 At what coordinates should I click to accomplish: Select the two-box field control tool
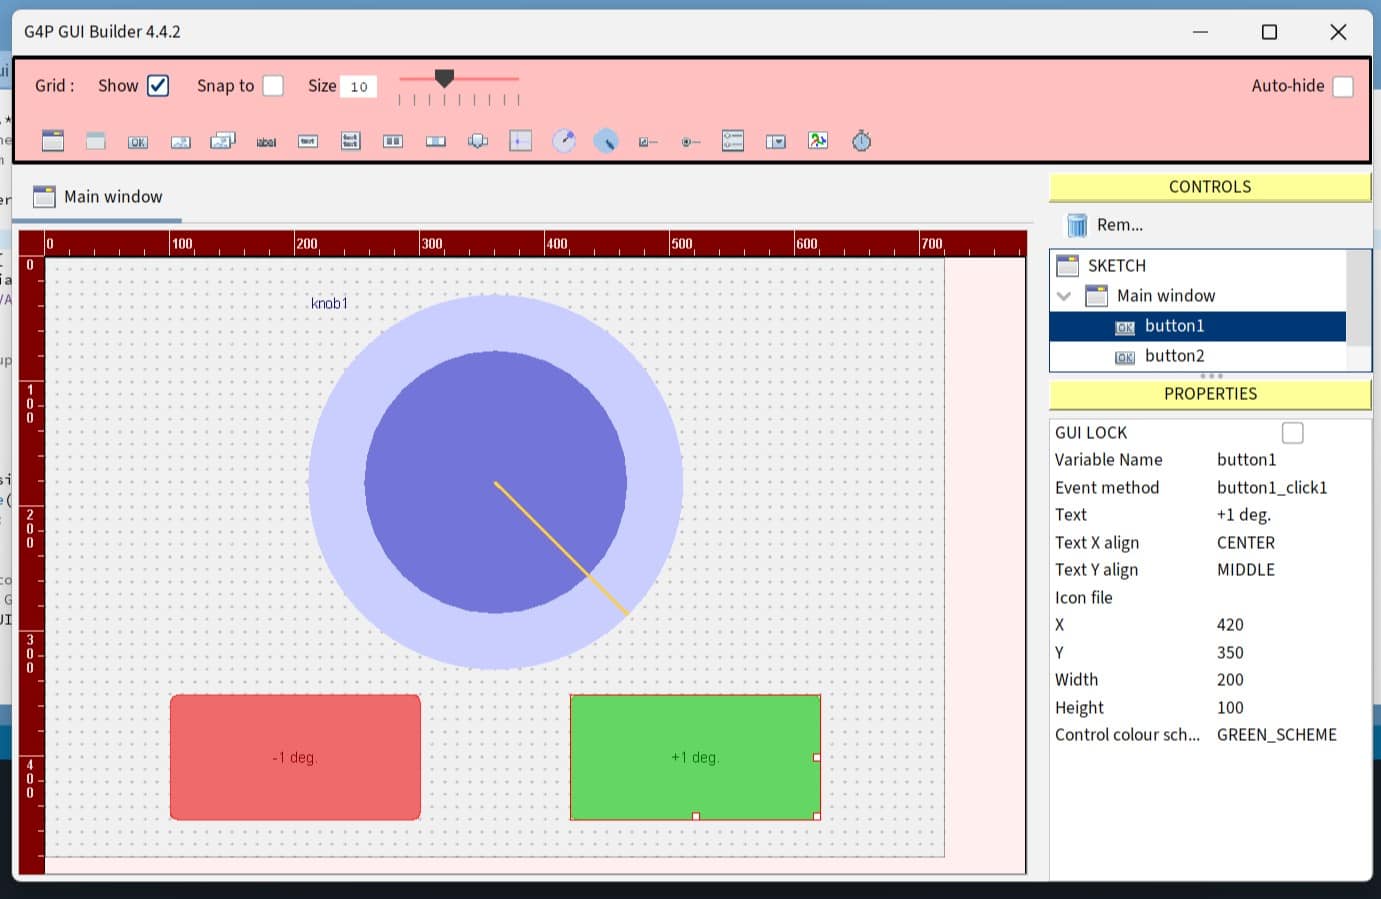click(x=393, y=141)
